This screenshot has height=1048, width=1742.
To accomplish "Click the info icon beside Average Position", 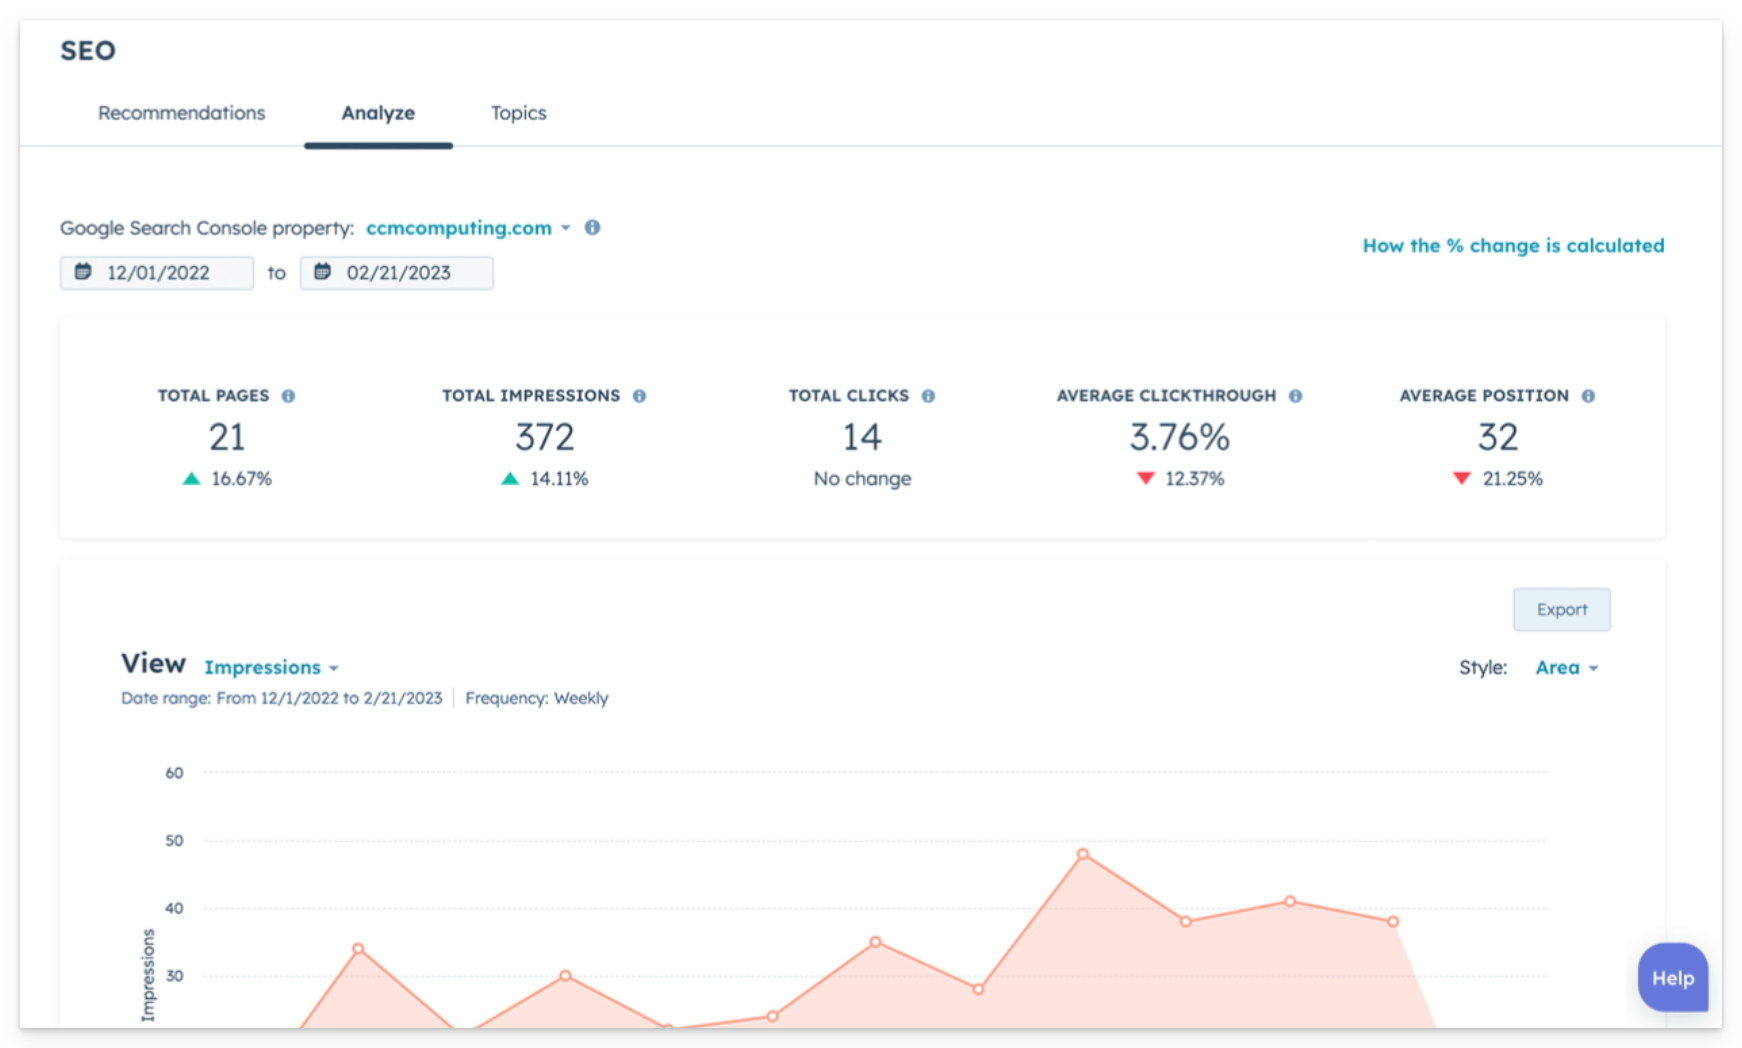I will point(1589,395).
